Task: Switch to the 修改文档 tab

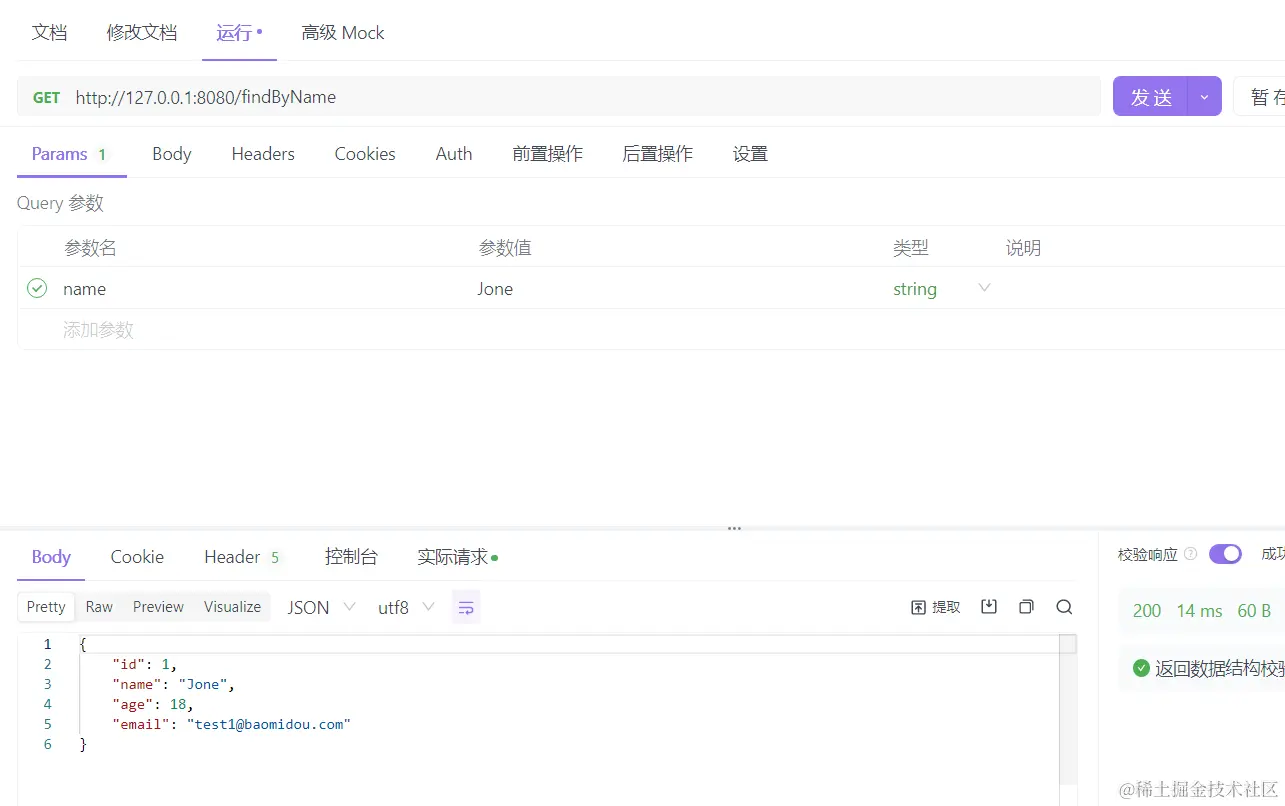Action: (x=142, y=32)
